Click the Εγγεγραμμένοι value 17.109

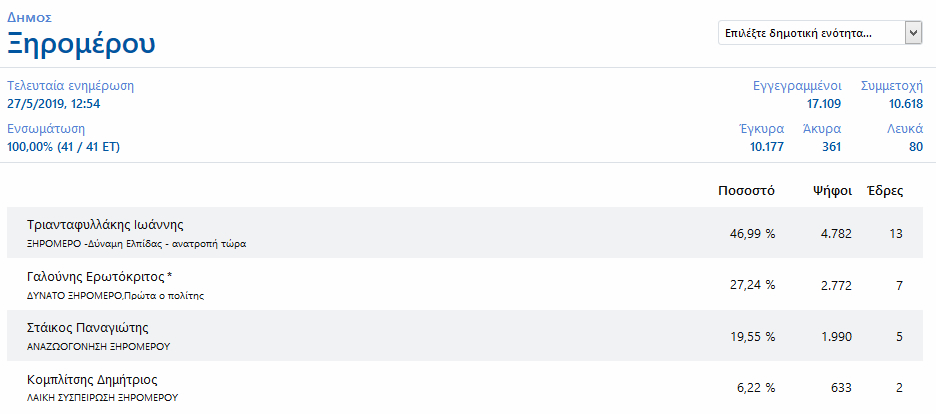click(824, 104)
